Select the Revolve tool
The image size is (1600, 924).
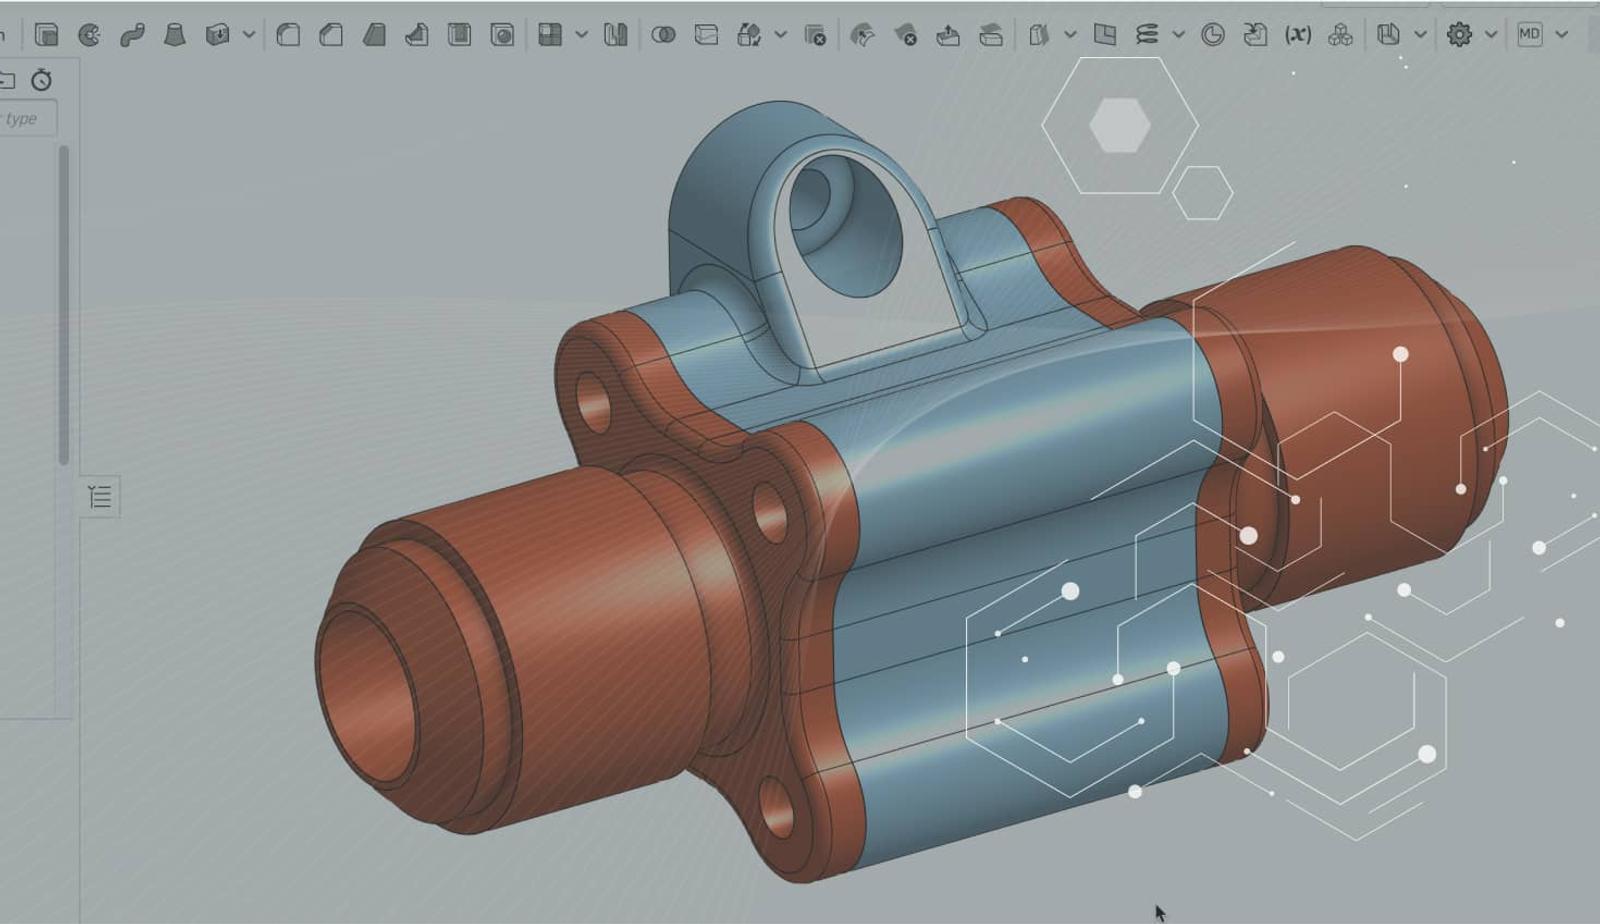coord(89,35)
